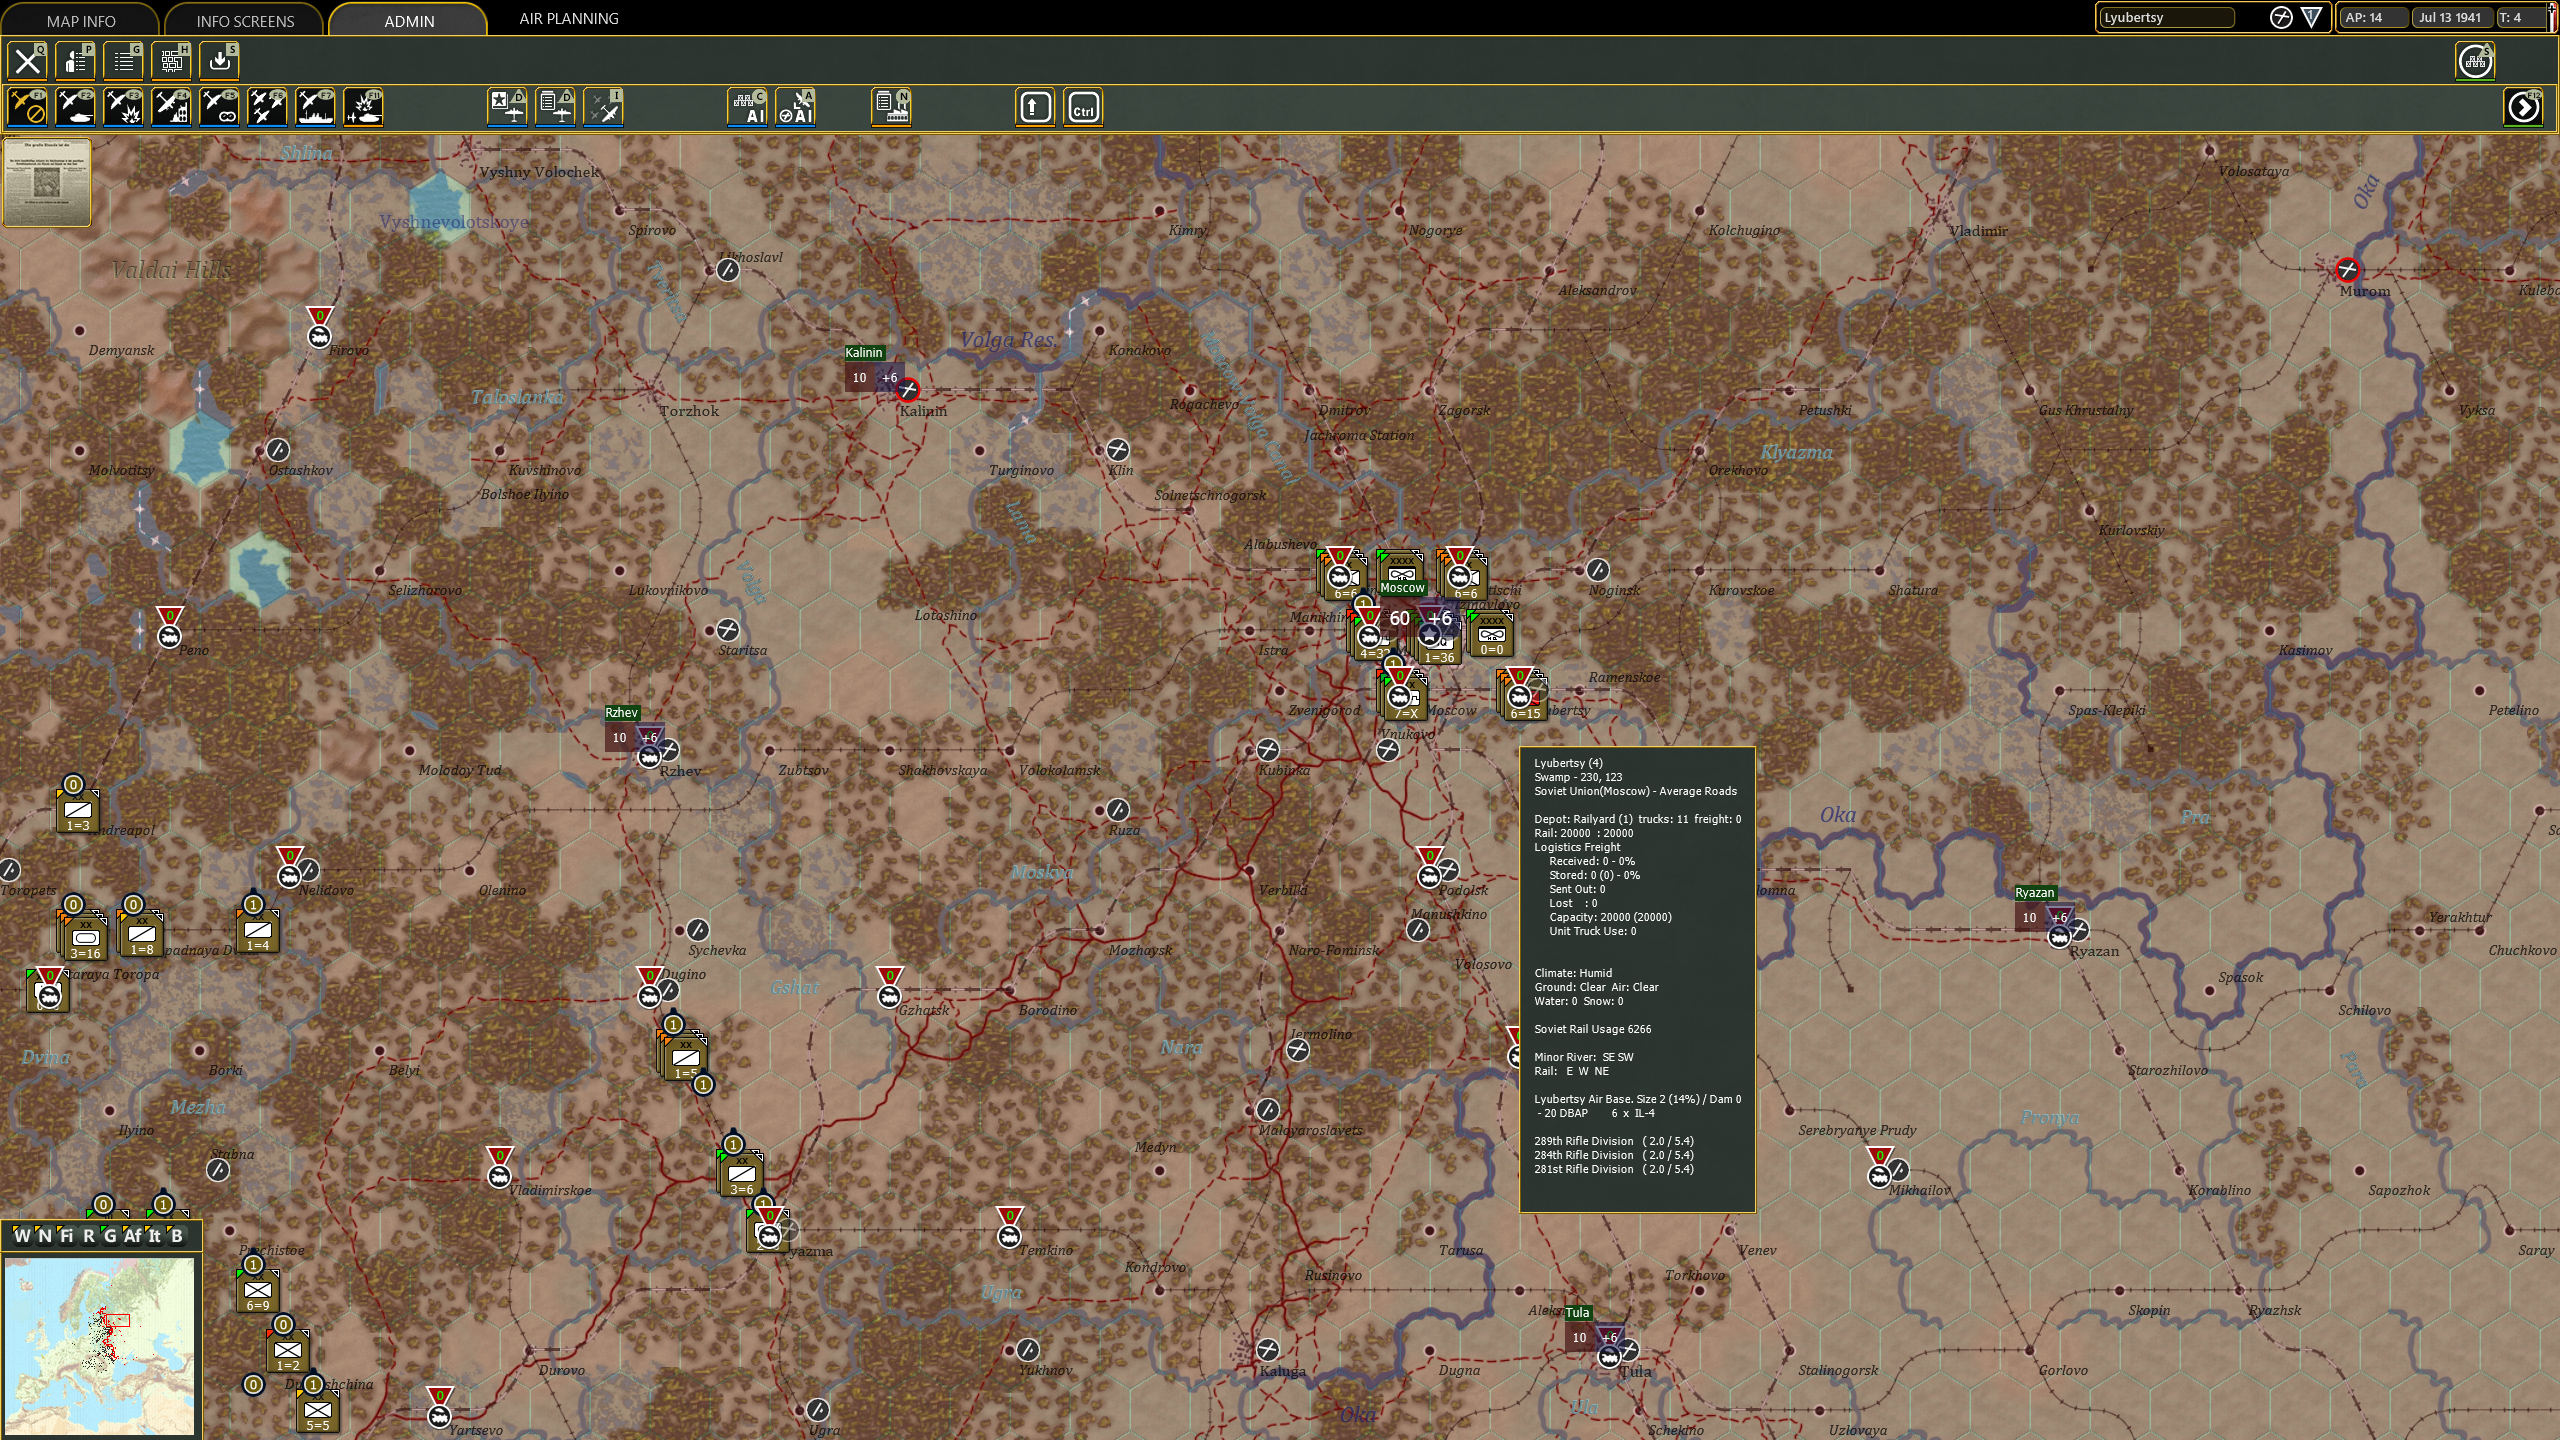Click the list document D aircraft icon

tap(556, 107)
